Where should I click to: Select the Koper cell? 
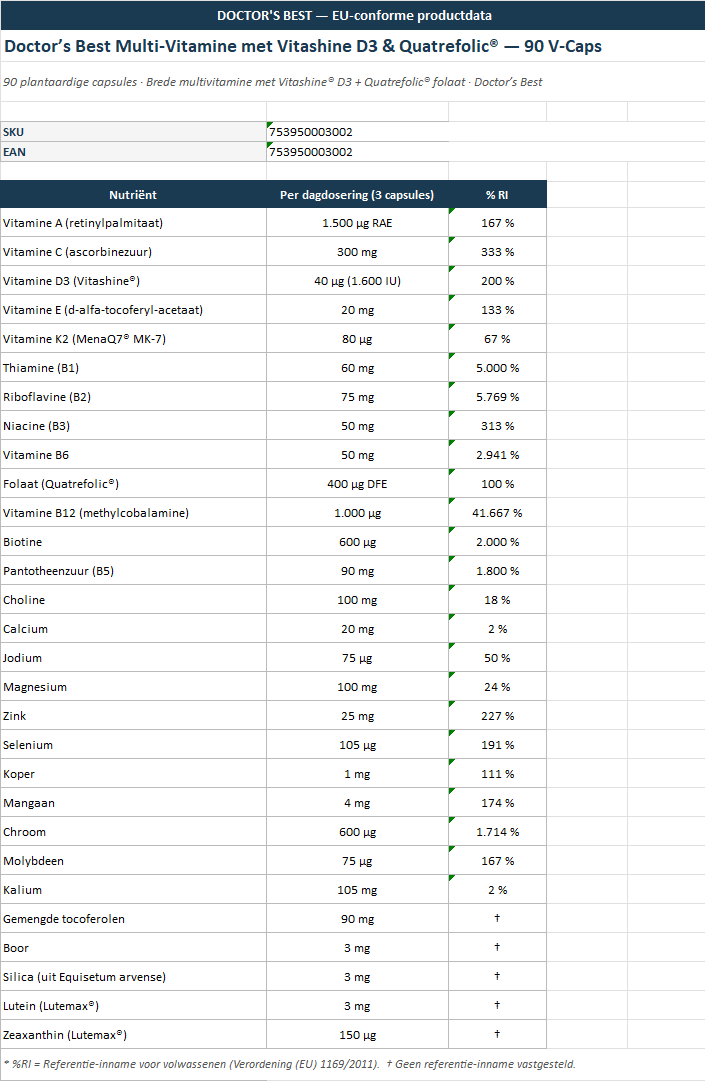tap(133, 773)
